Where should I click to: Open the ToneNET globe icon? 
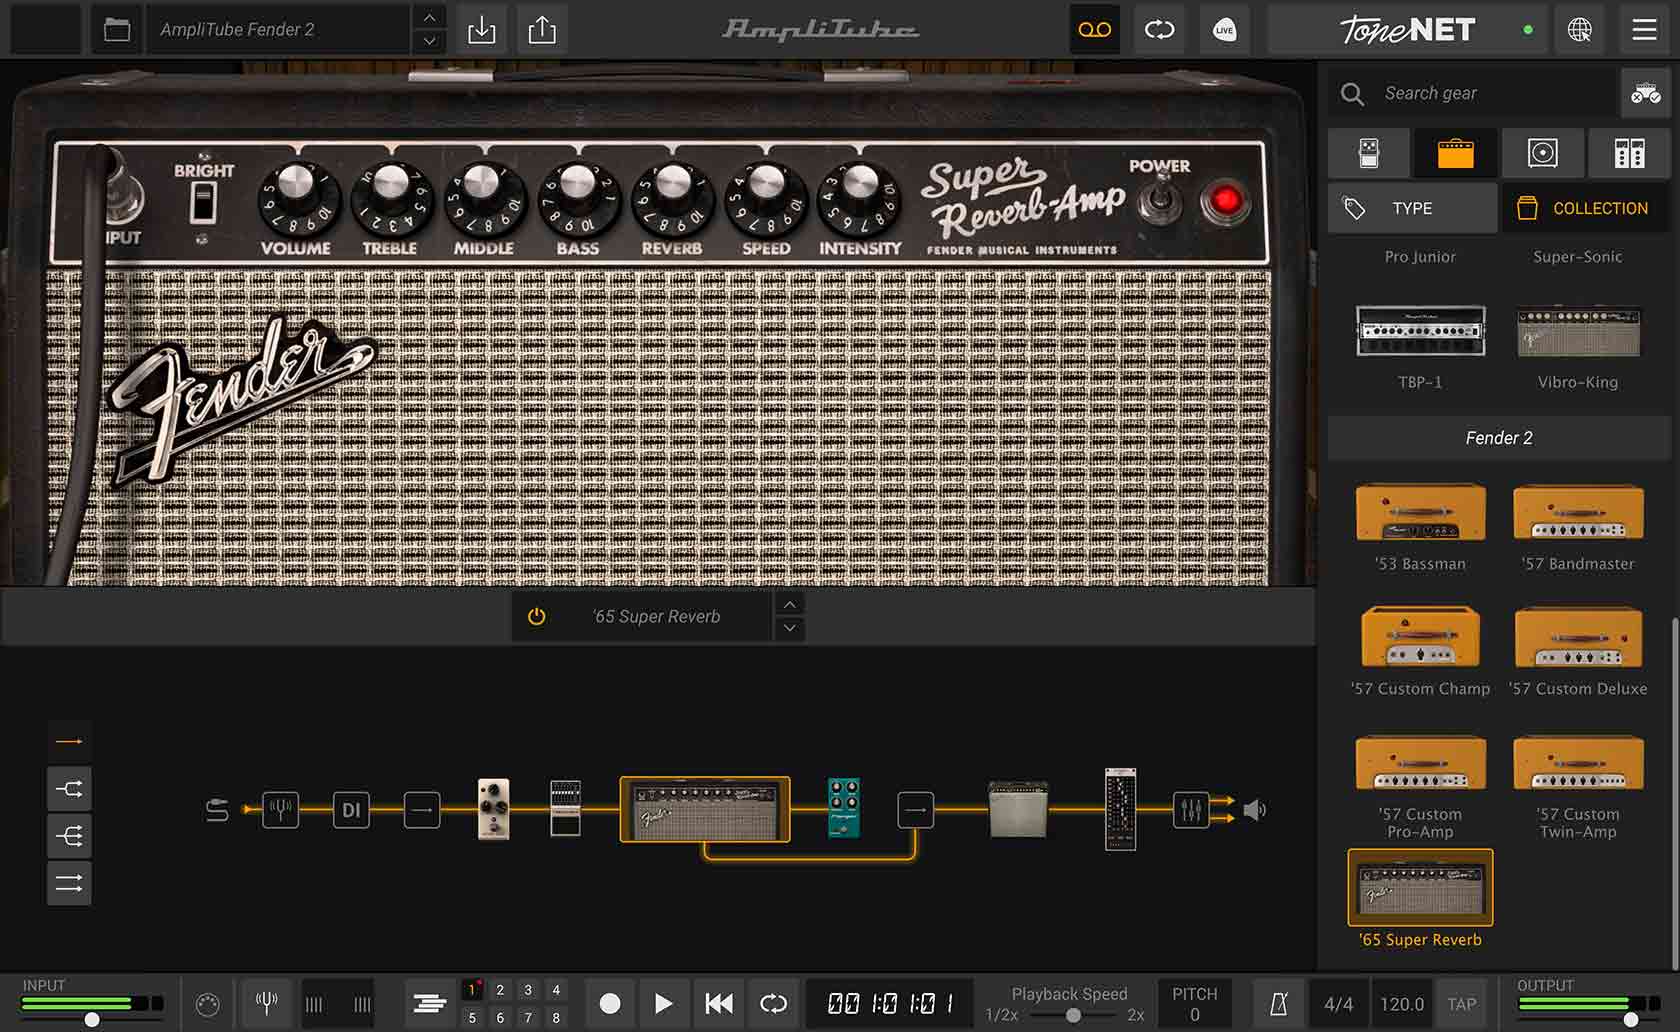click(x=1580, y=30)
